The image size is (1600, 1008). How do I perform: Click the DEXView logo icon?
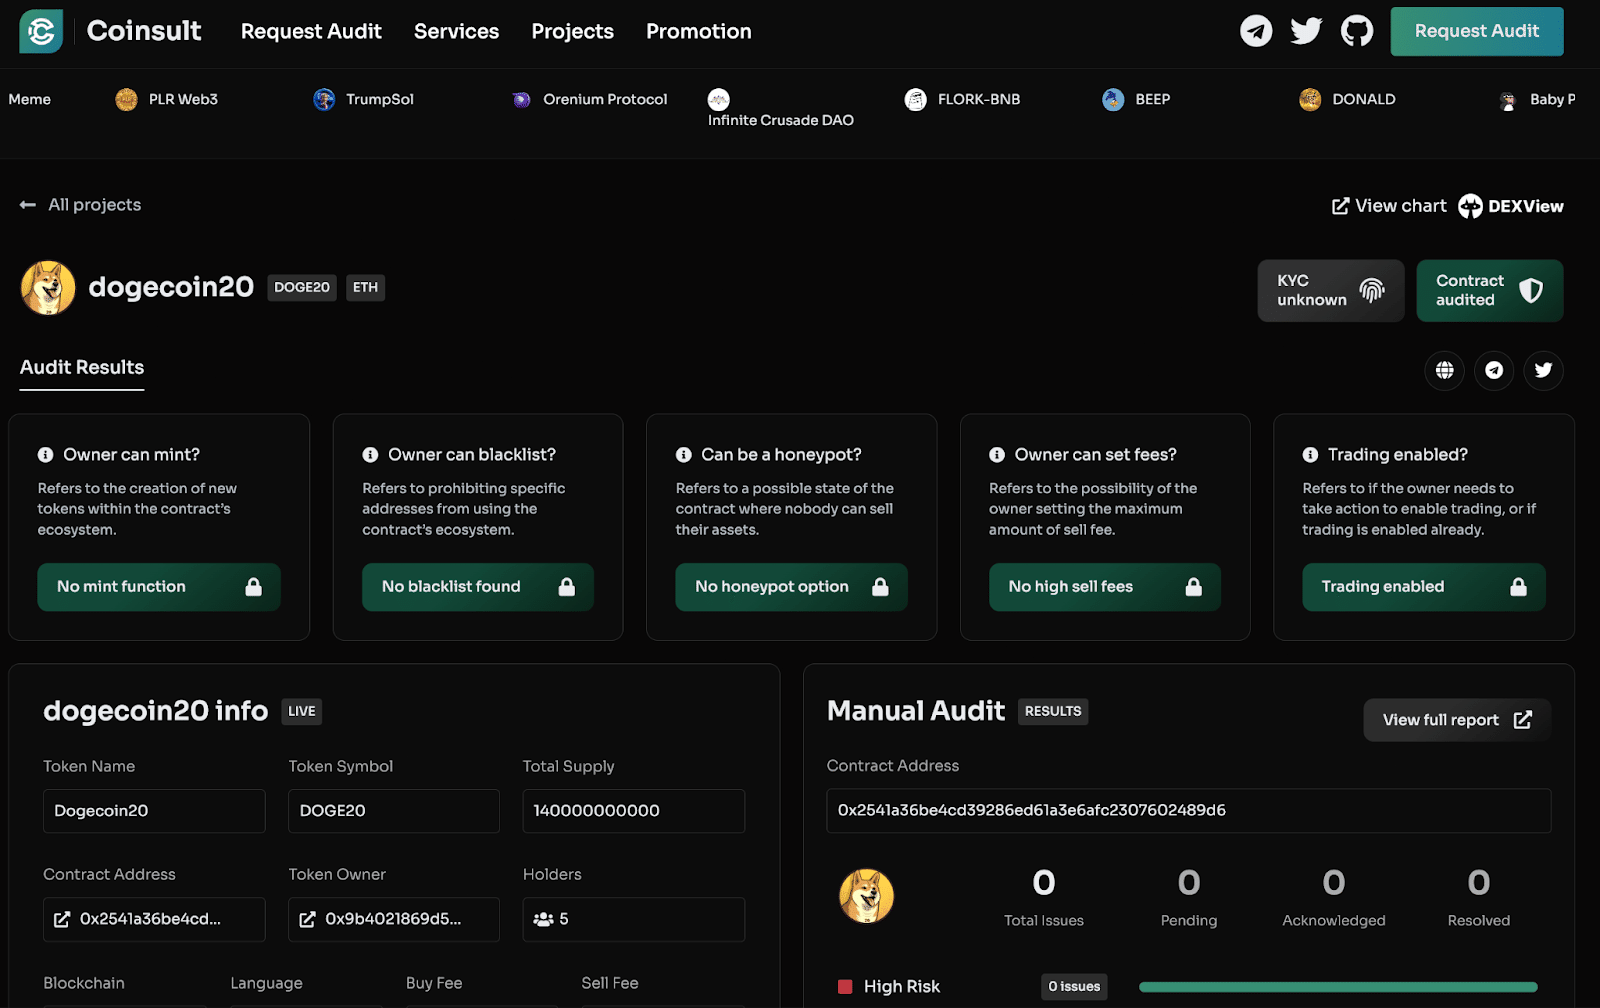click(1470, 206)
